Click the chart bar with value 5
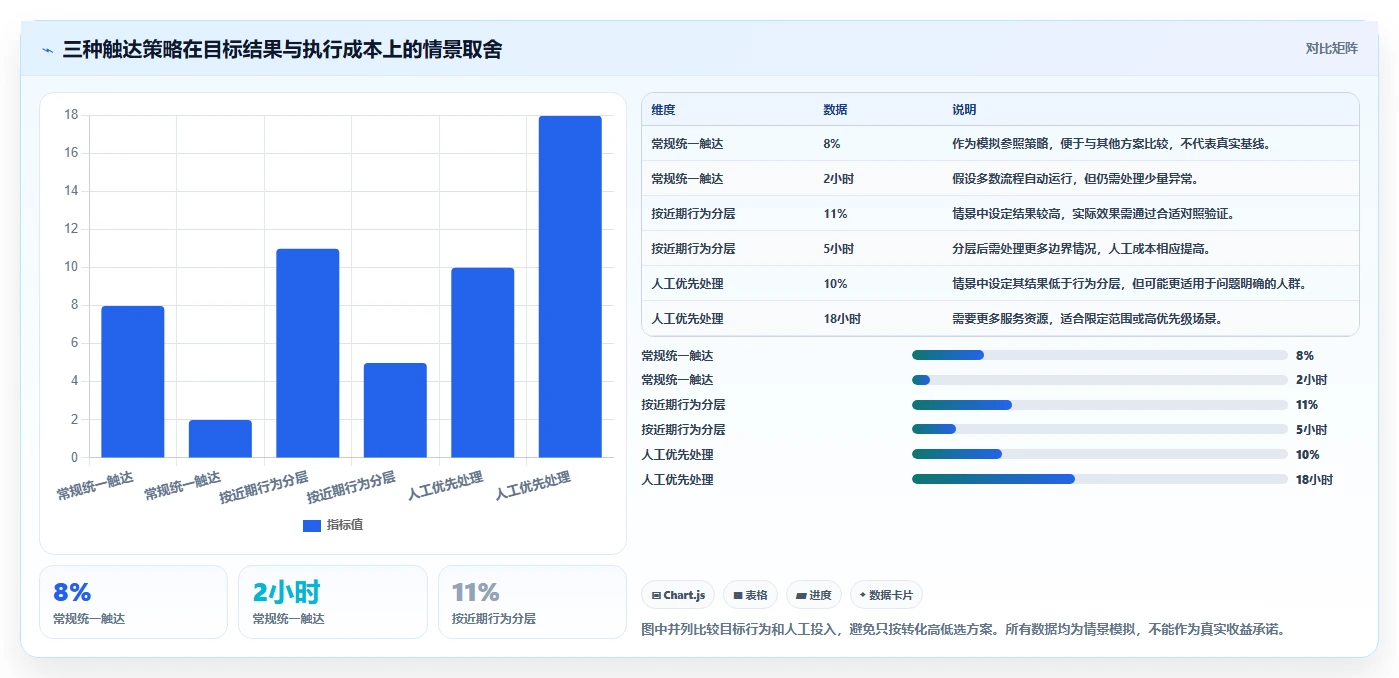This screenshot has height=678, width=1399. (395, 410)
